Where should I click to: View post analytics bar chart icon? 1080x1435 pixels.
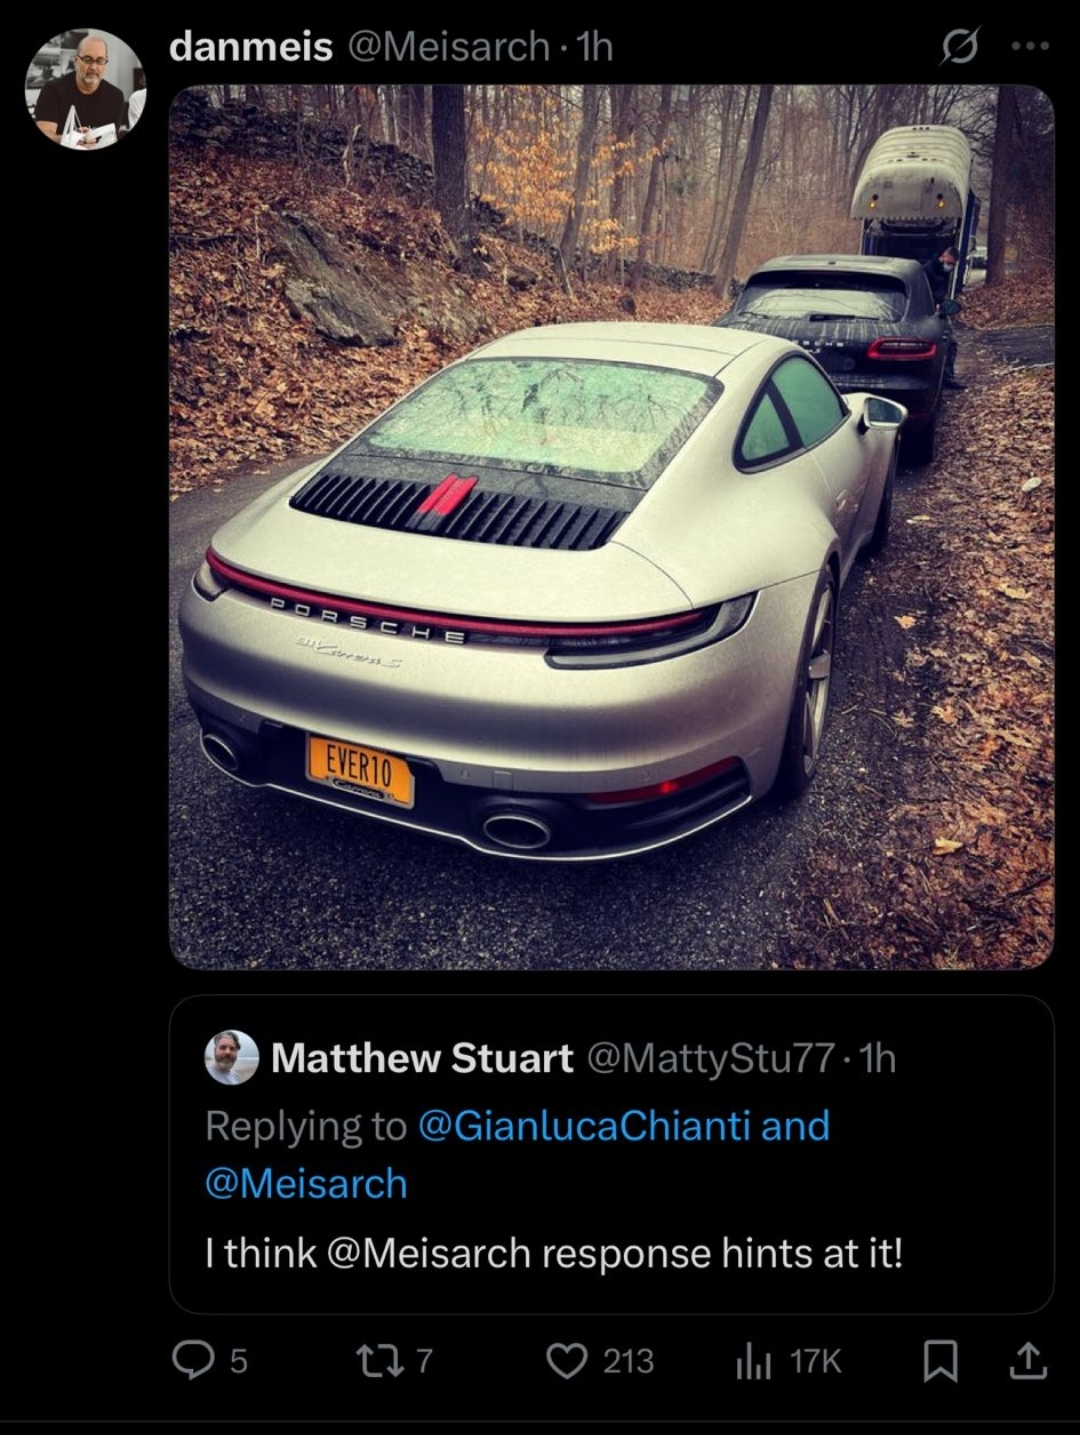753,1361
